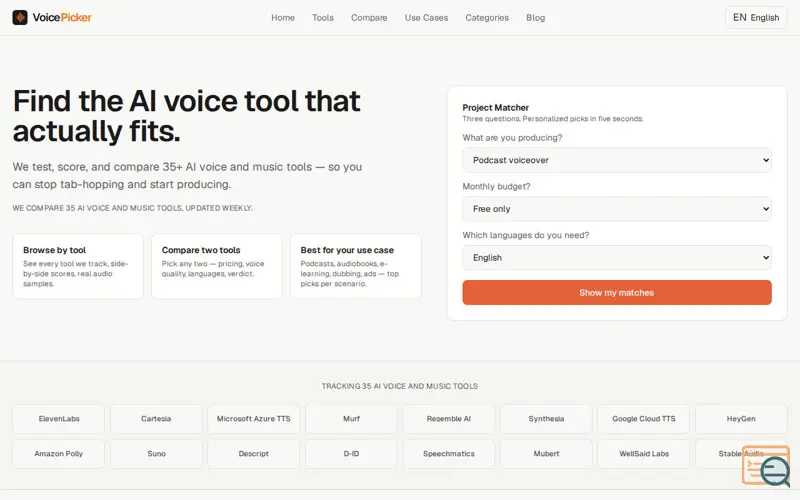Click the Show my matches button
Viewport: 800px width, 500px height.
coord(617,292)
